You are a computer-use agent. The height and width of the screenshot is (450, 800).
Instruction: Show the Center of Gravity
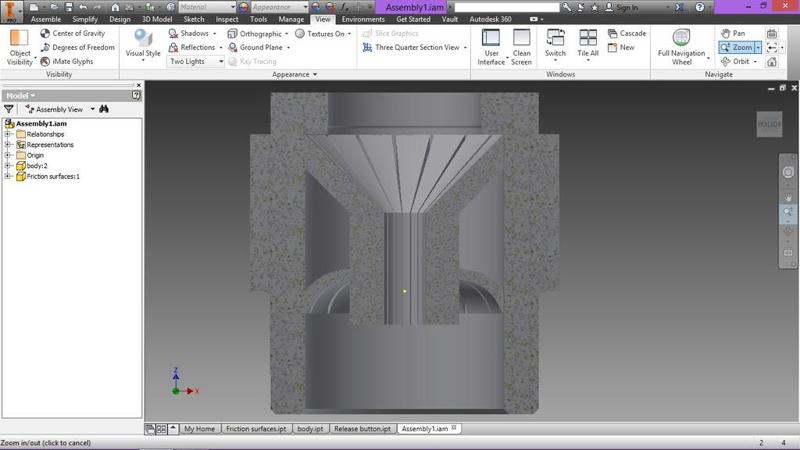(78, 33)
